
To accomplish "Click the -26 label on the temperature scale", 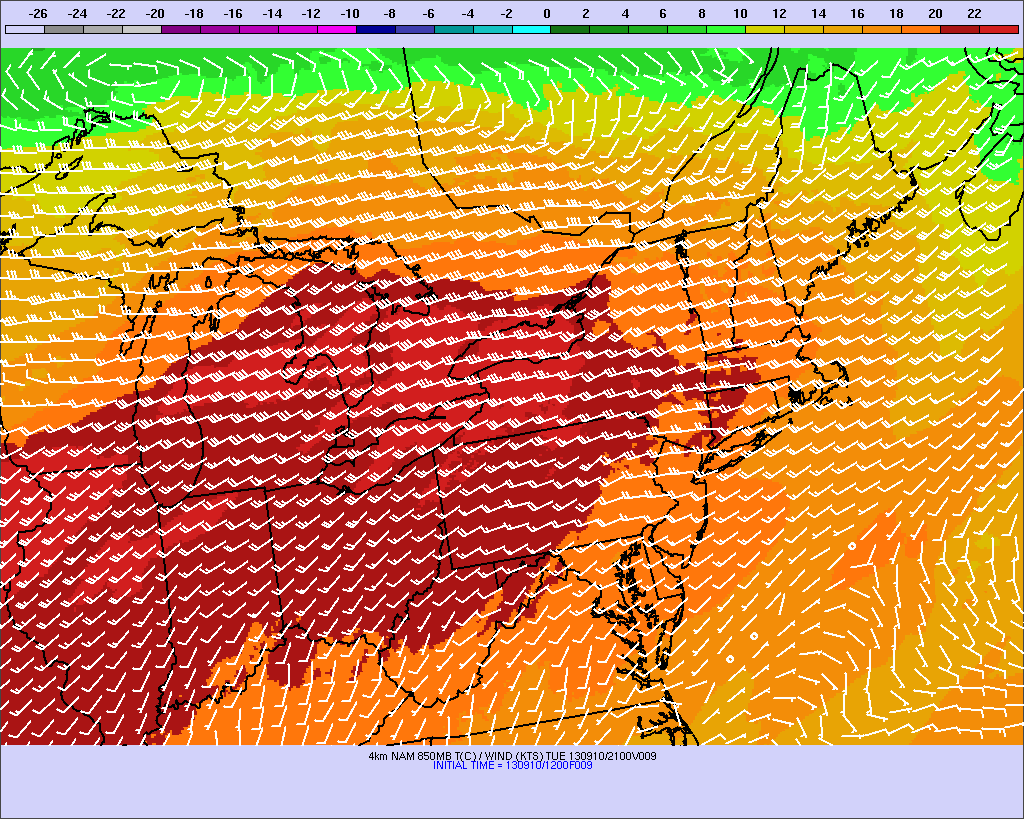I will pos(38,14).
